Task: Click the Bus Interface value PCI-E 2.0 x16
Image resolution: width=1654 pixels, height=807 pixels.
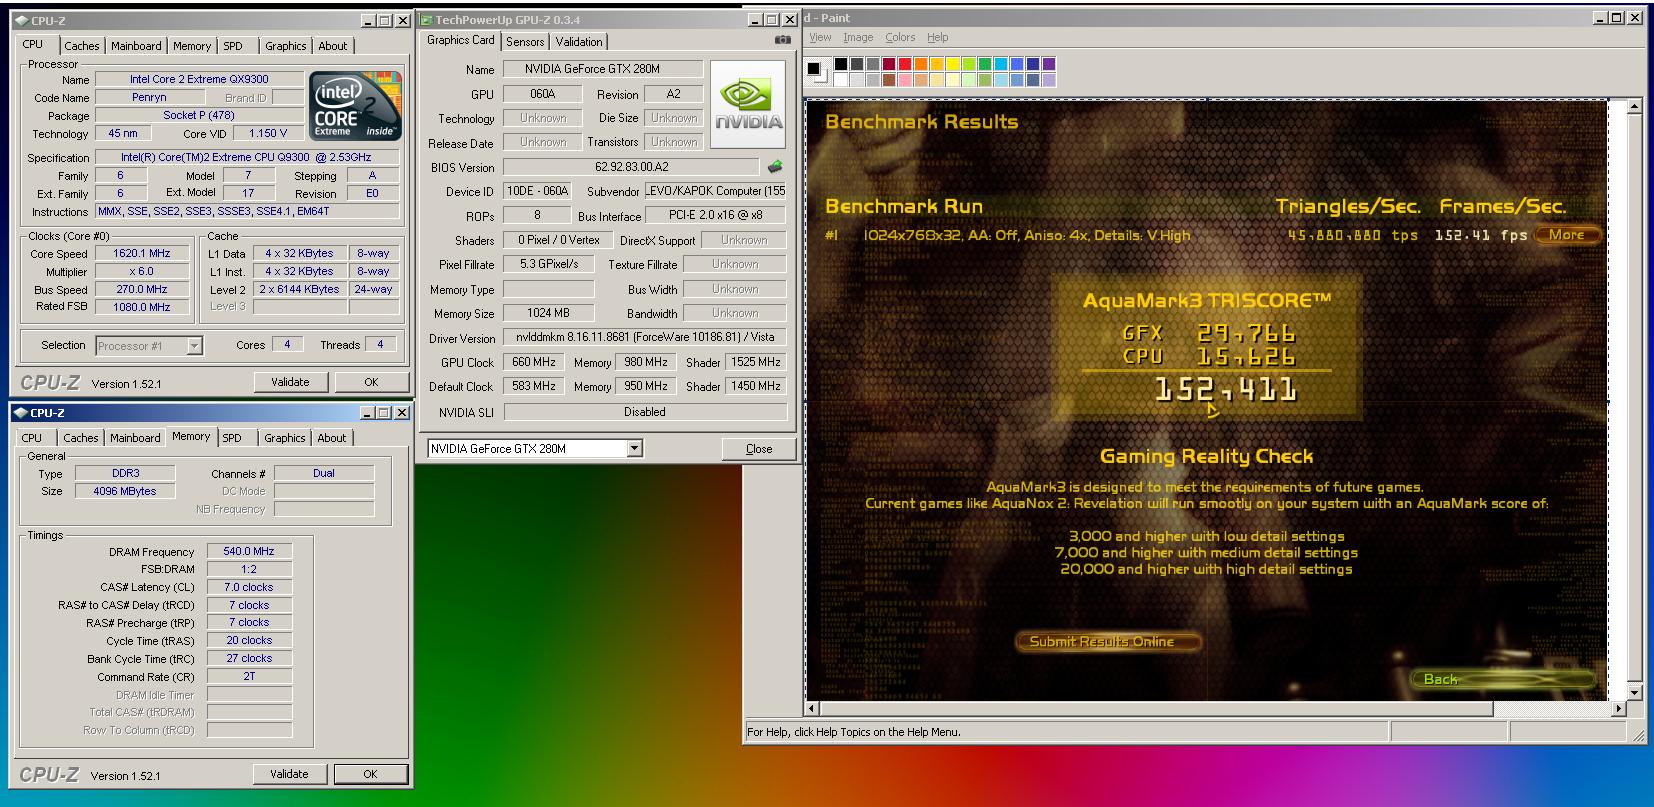Action: tap(715, 215)
